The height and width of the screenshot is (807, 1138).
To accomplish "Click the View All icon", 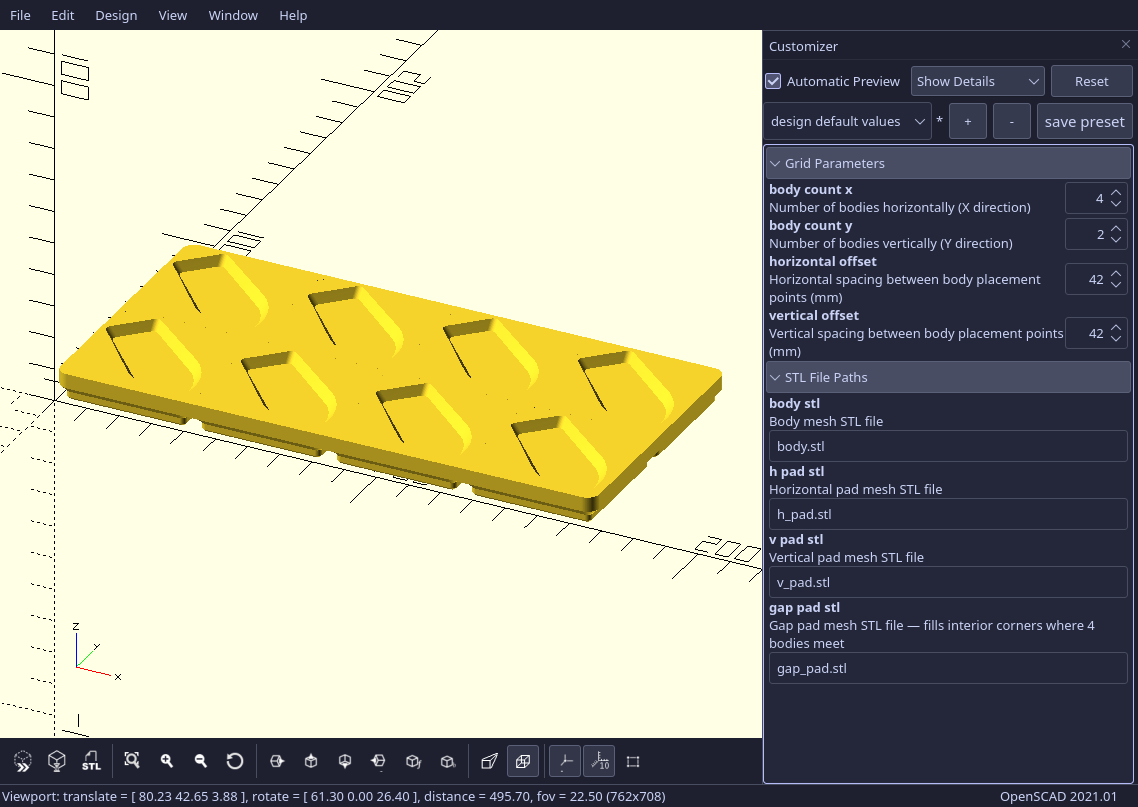I will pos(131,761).
